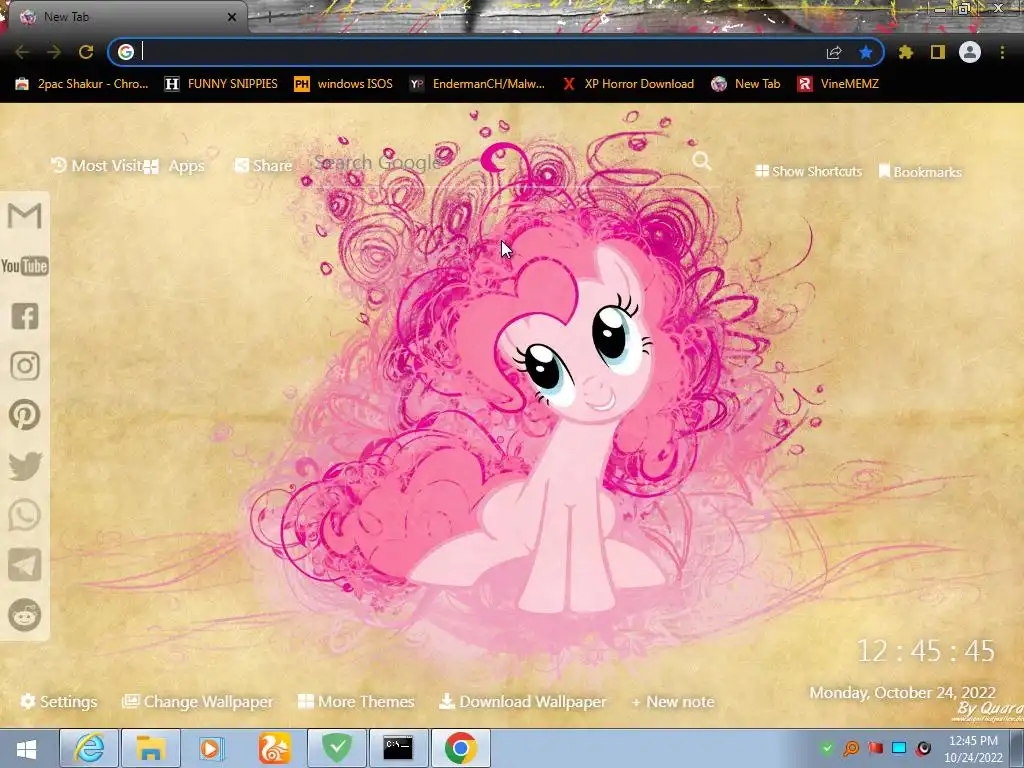
Task: Click red flag tray icon
Action: (875, 748)
